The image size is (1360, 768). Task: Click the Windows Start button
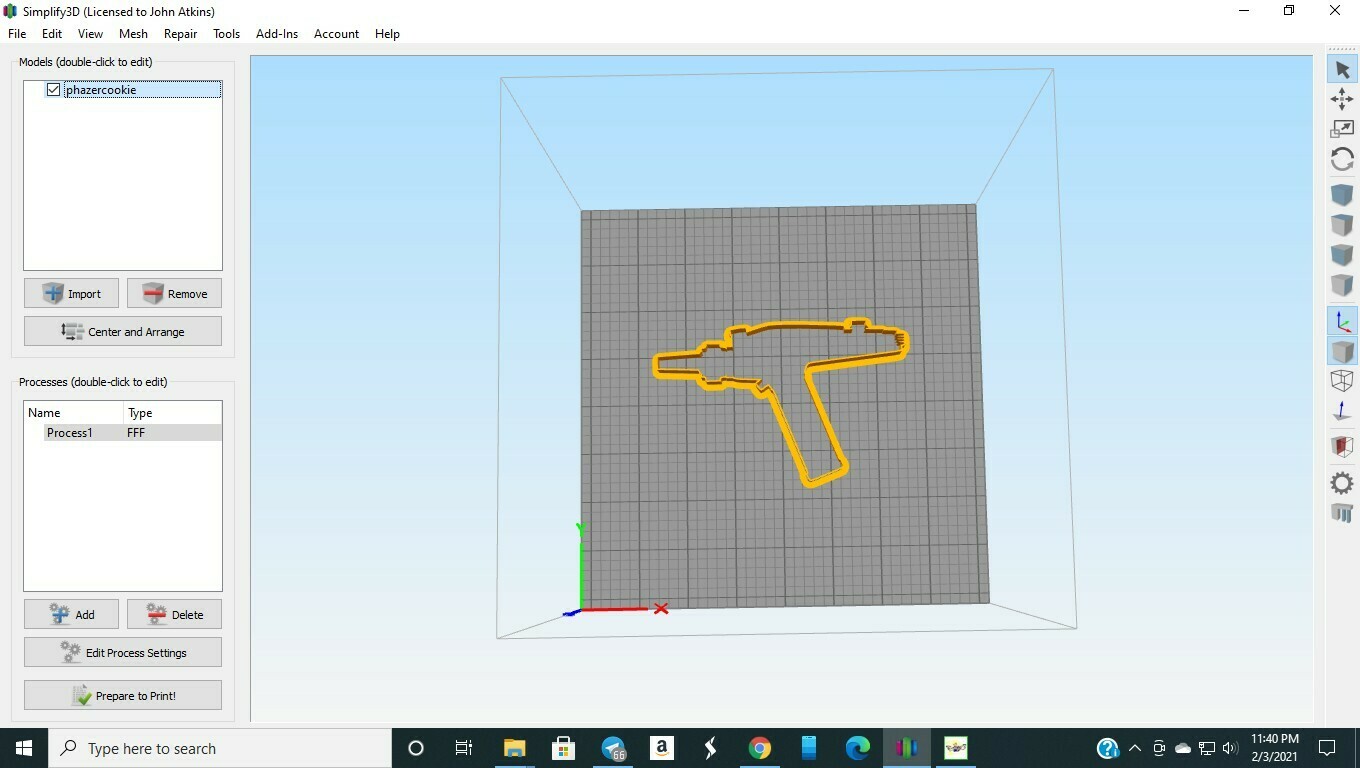pos(24,748)
